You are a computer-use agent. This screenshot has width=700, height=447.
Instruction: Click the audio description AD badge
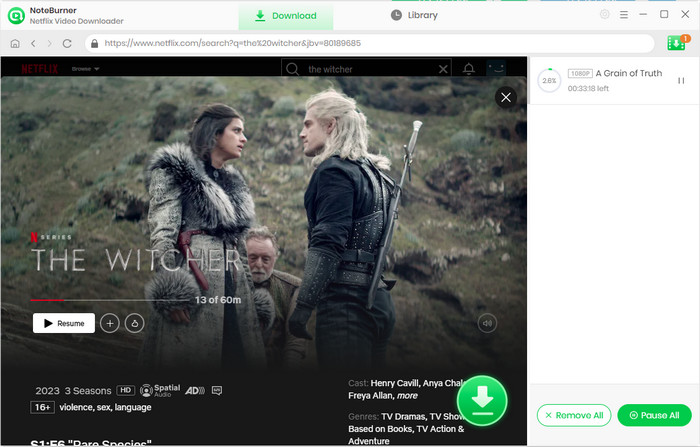[x=195, y=391]
